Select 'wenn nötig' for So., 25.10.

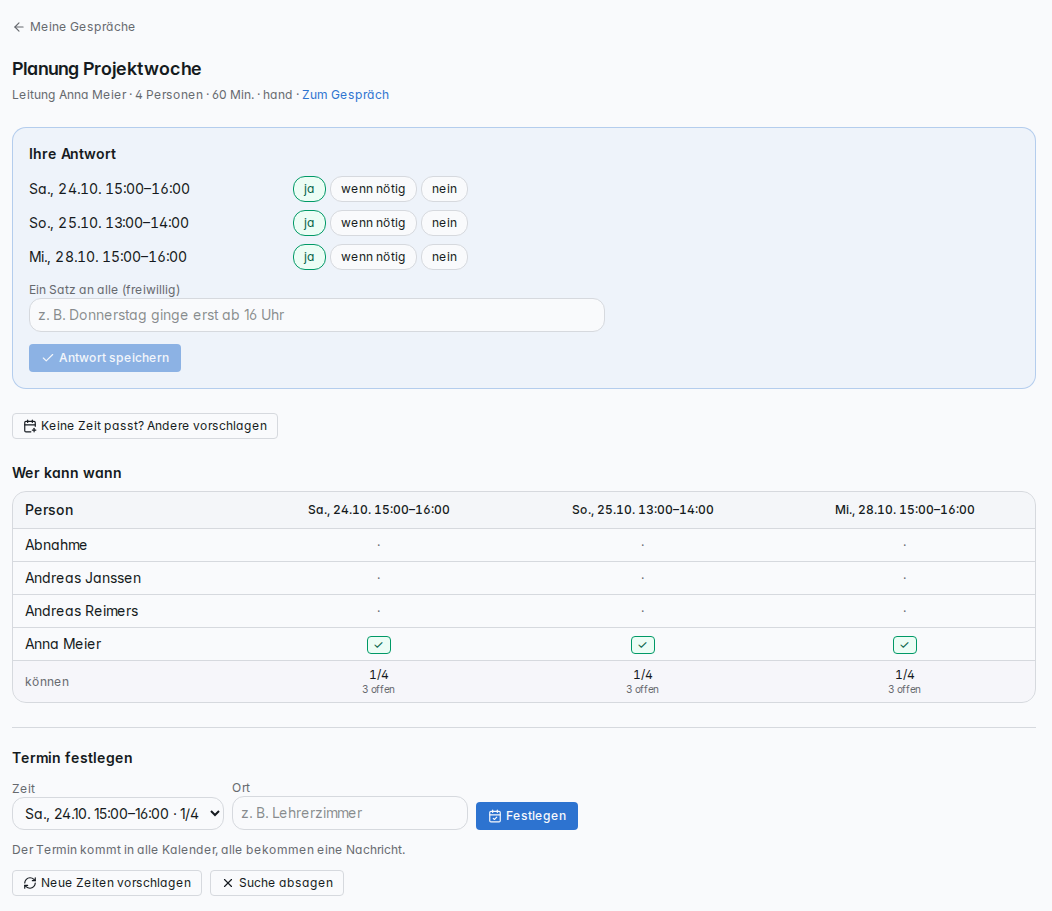(x=373, y=223)
